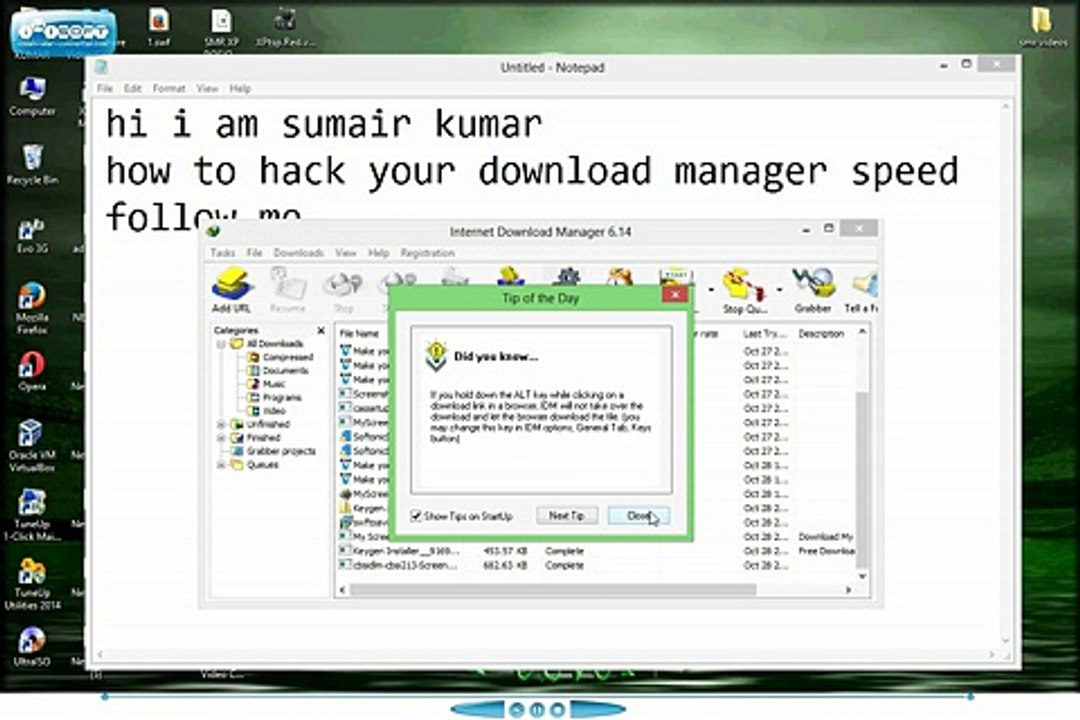The height and width of the screenshot is (720, 1080).
Task: Click the Close button in the tip dialog
Action: (638, 515)
